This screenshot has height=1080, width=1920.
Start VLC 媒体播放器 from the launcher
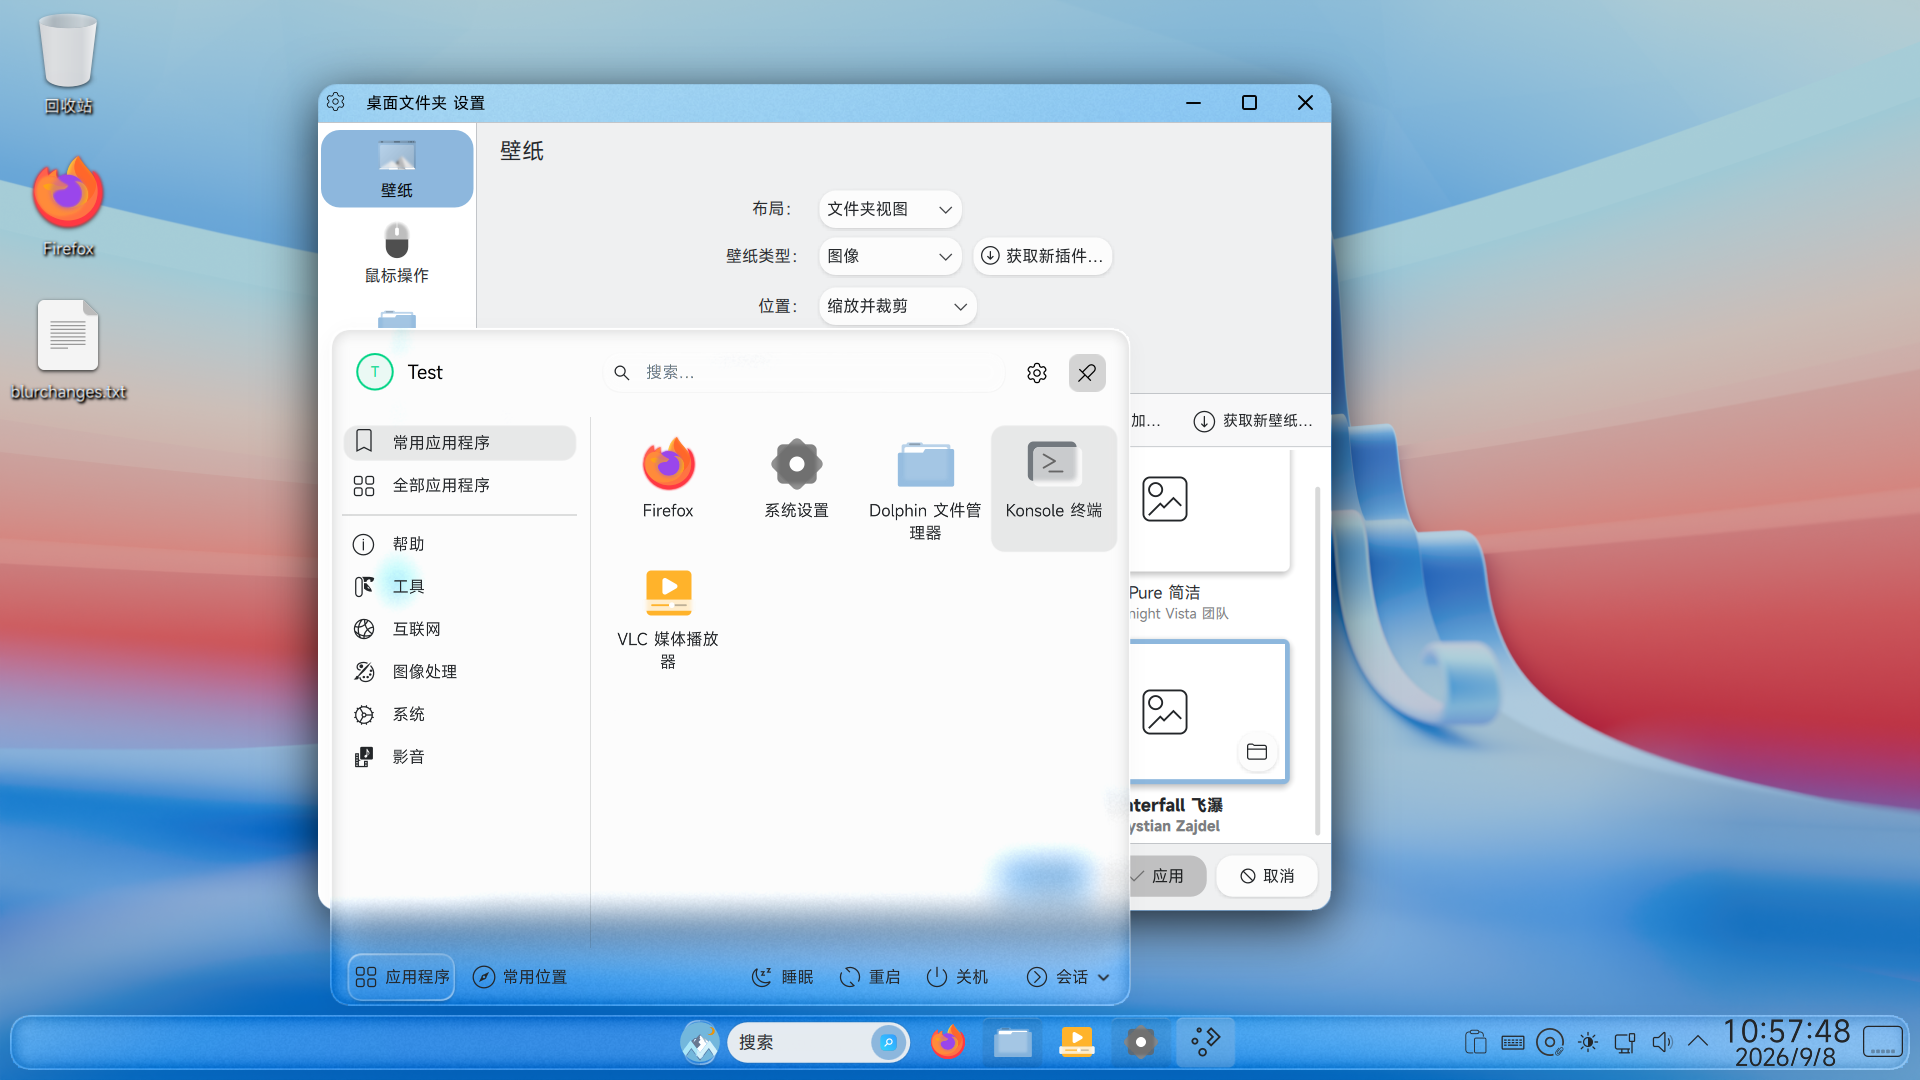668,618
